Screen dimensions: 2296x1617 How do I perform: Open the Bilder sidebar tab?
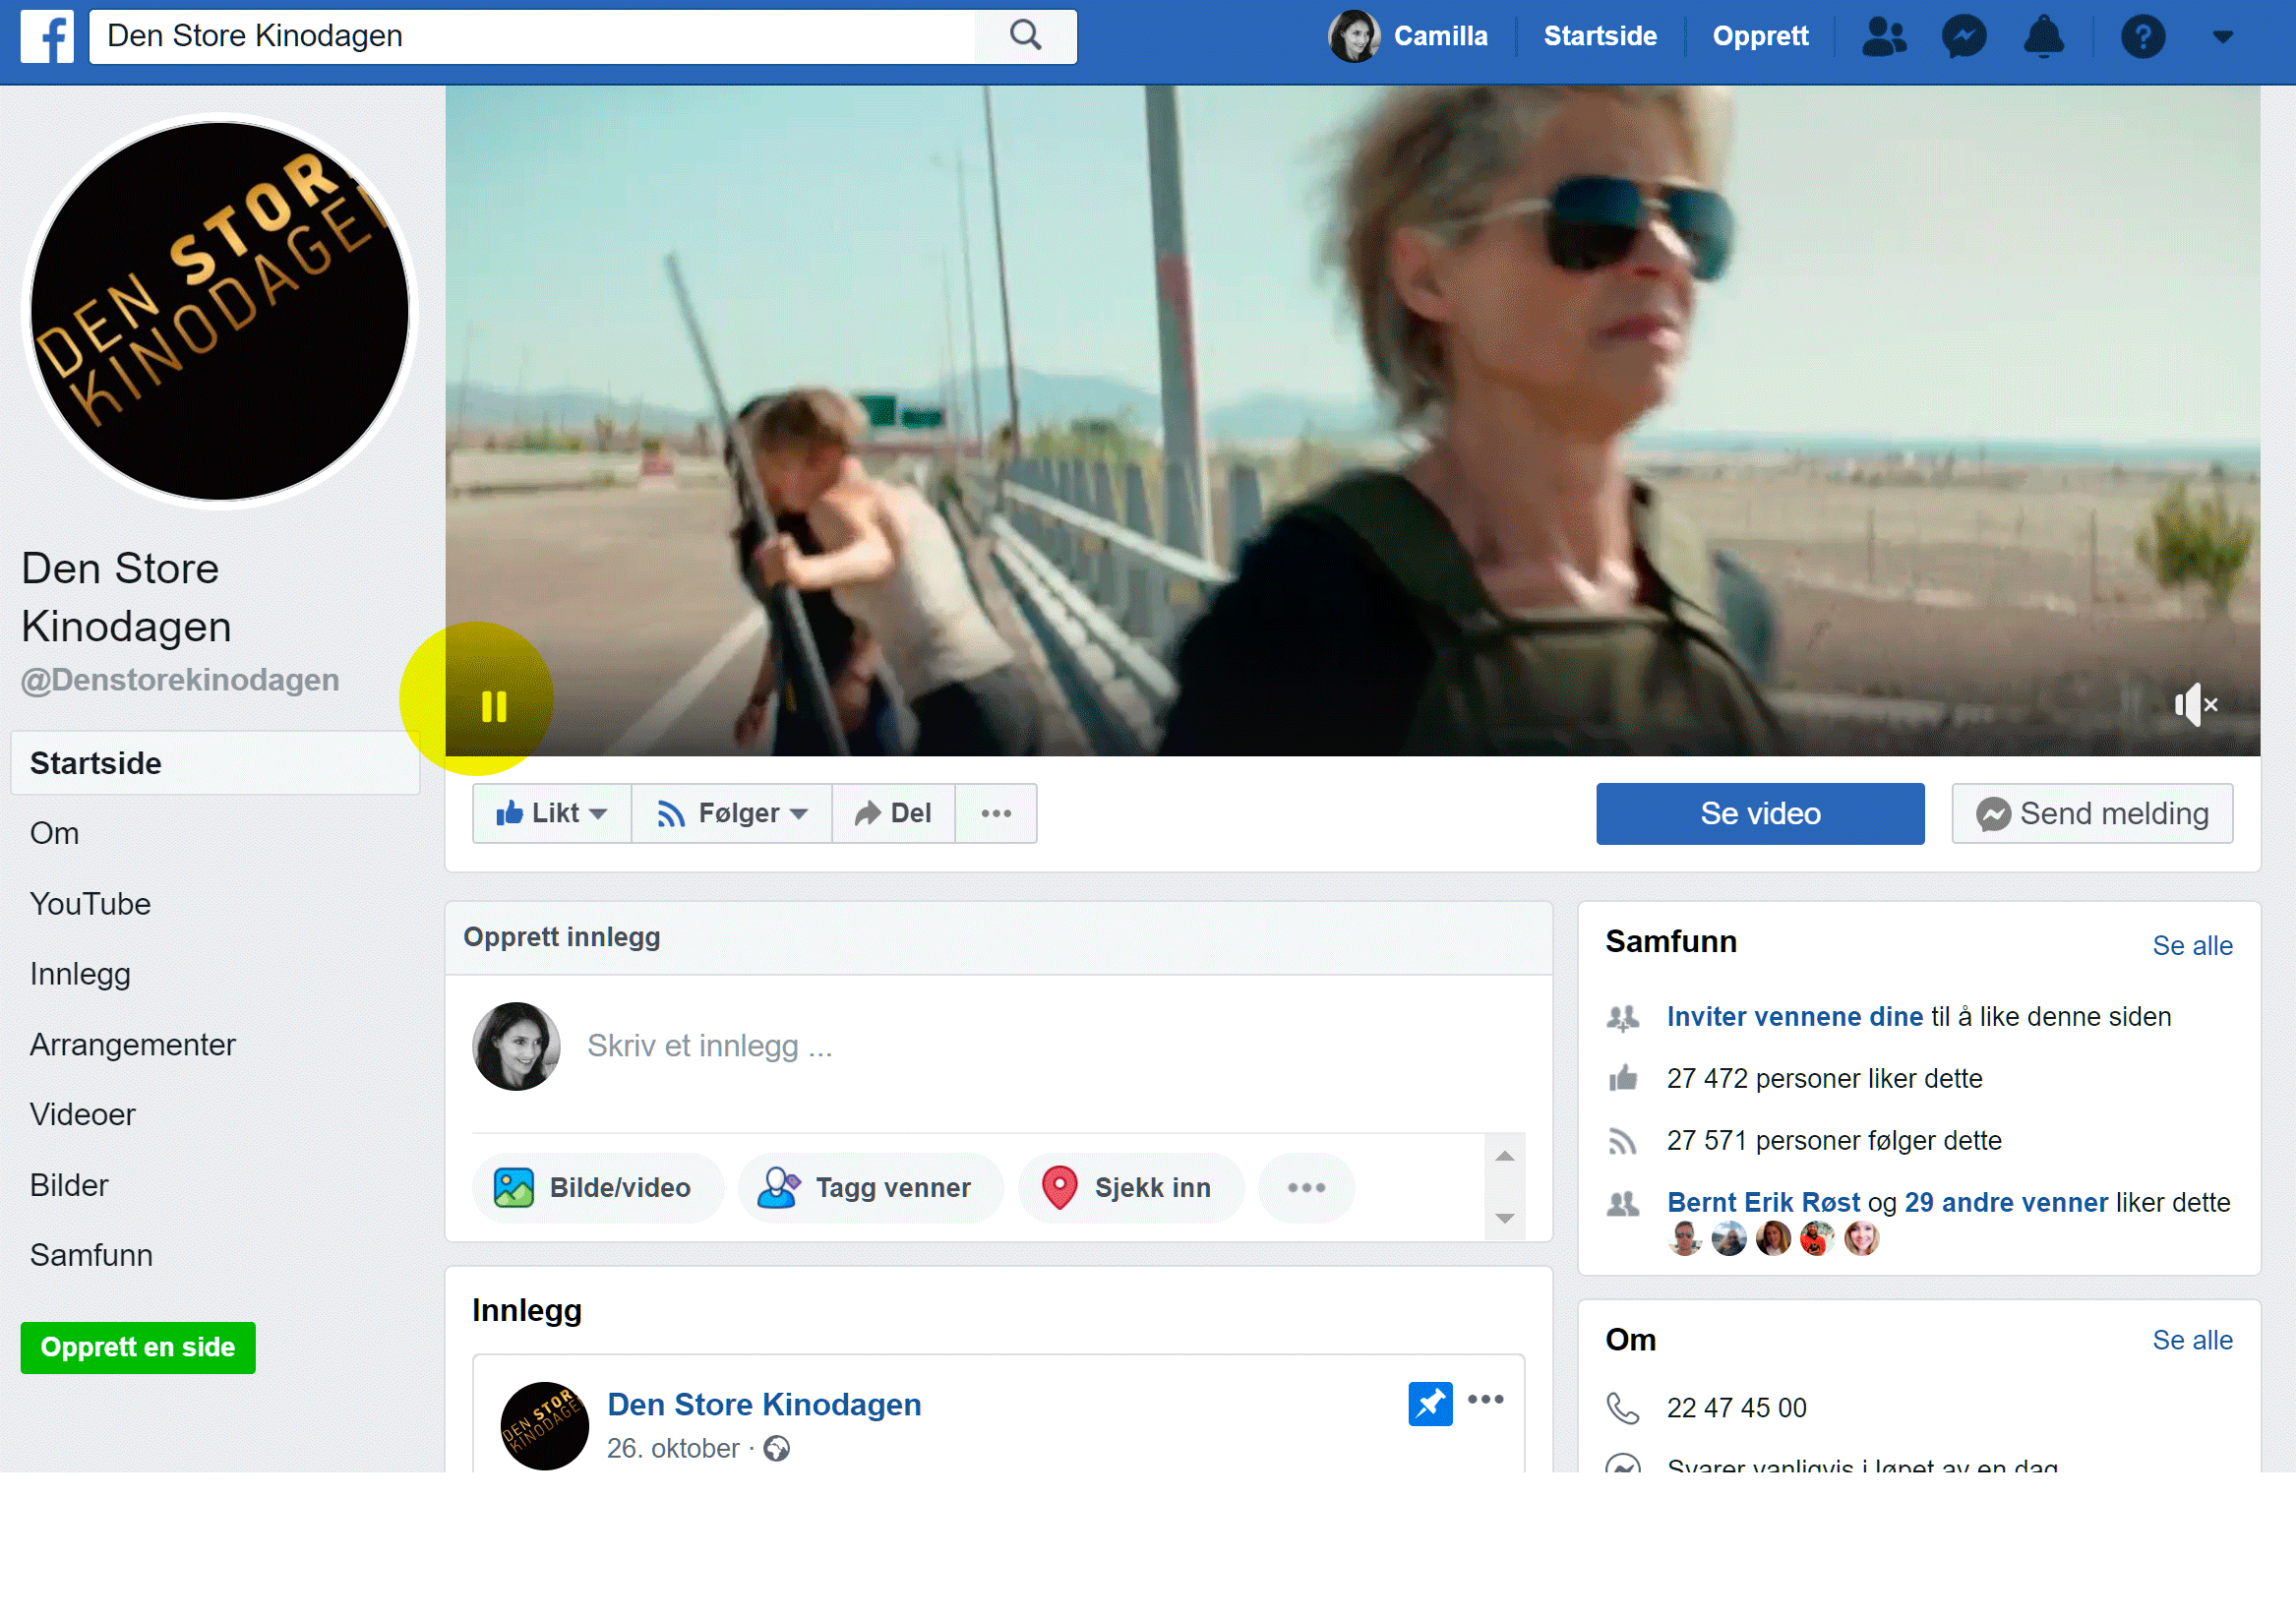pos(68,1185)
